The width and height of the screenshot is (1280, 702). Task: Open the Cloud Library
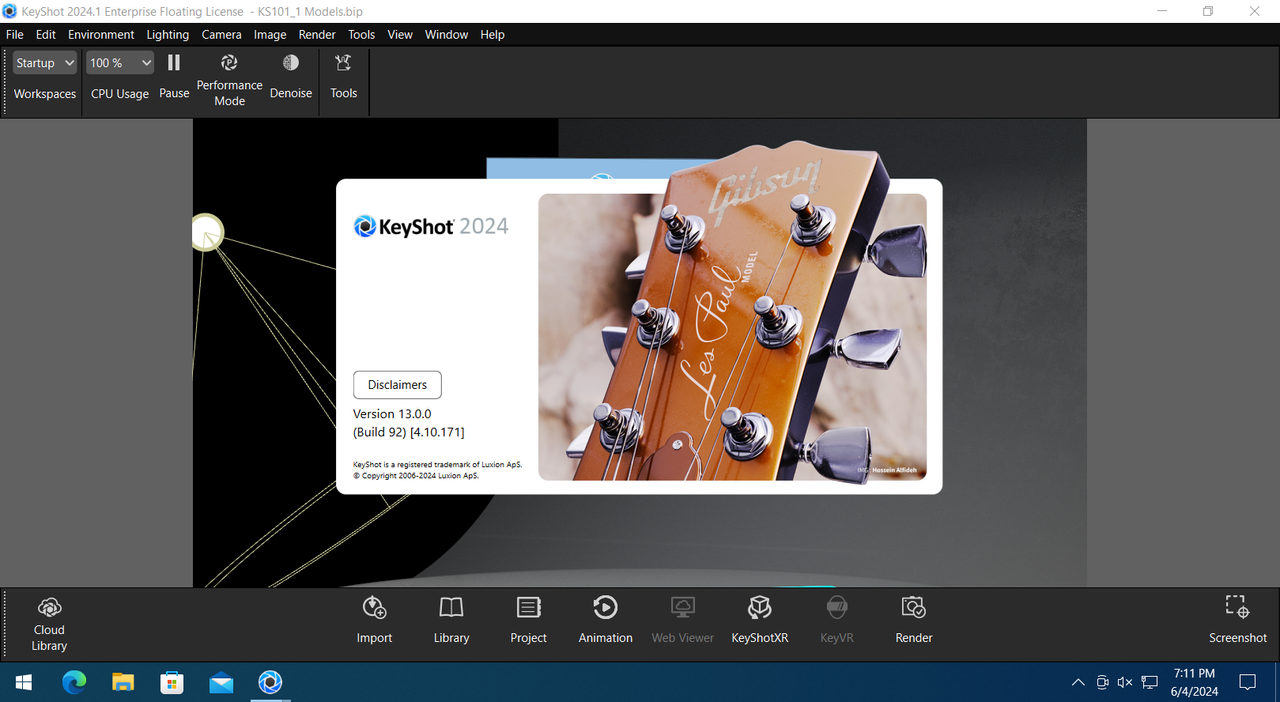pos(49,624)
